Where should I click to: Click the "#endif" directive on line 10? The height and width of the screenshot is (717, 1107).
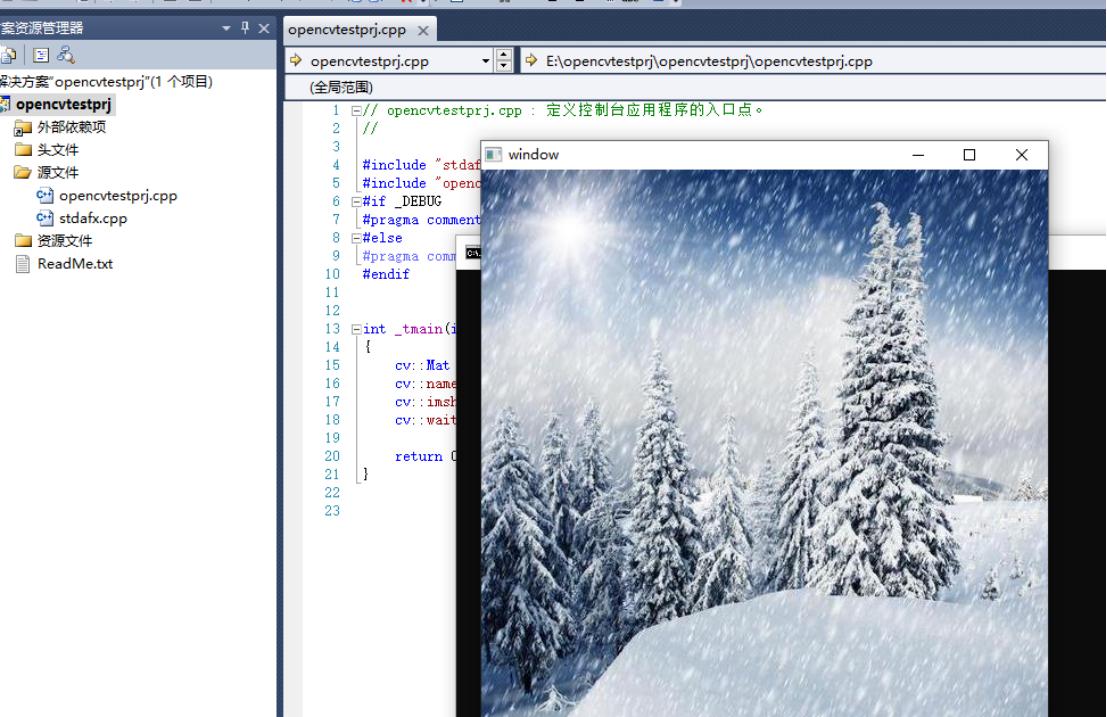pyautogui.click(x=385, y=275)
